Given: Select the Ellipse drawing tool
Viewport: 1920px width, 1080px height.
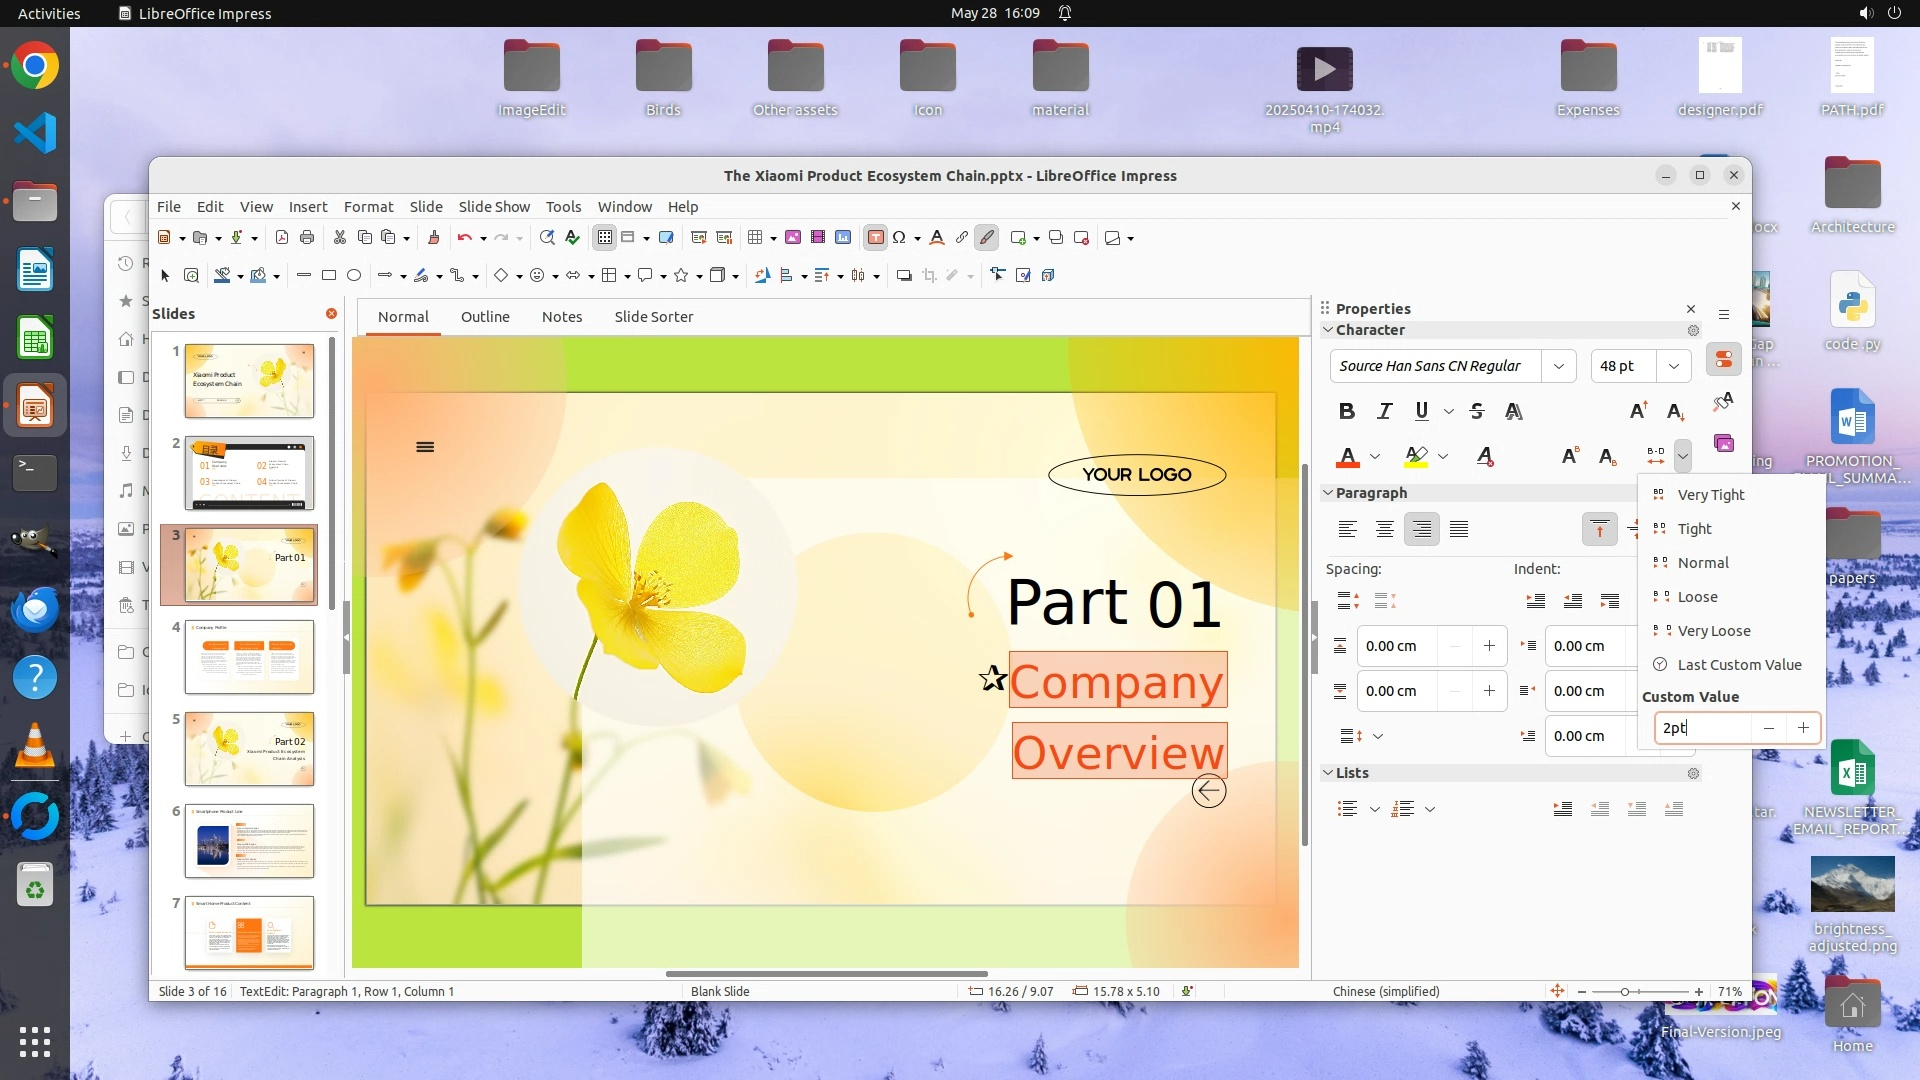Looking at the screenshot, I should coord(354,275).
